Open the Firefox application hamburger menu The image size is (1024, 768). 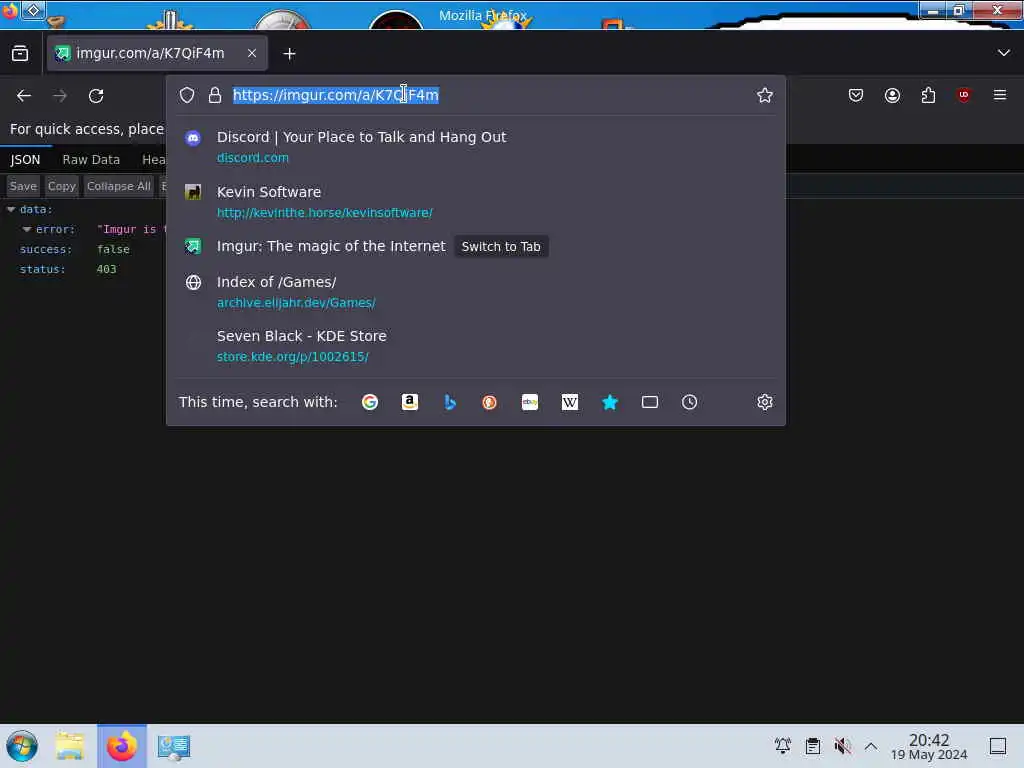click(1000, 95)
